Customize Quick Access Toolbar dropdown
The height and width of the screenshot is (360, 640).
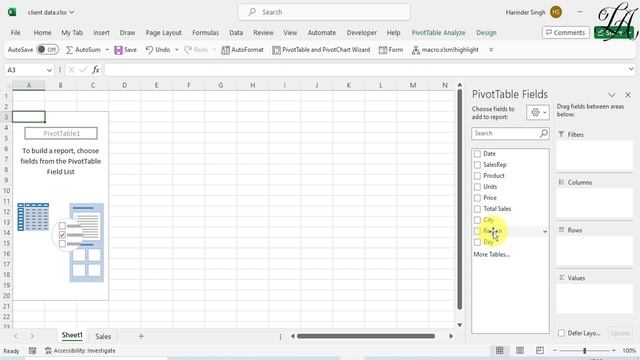pos(491,50)
